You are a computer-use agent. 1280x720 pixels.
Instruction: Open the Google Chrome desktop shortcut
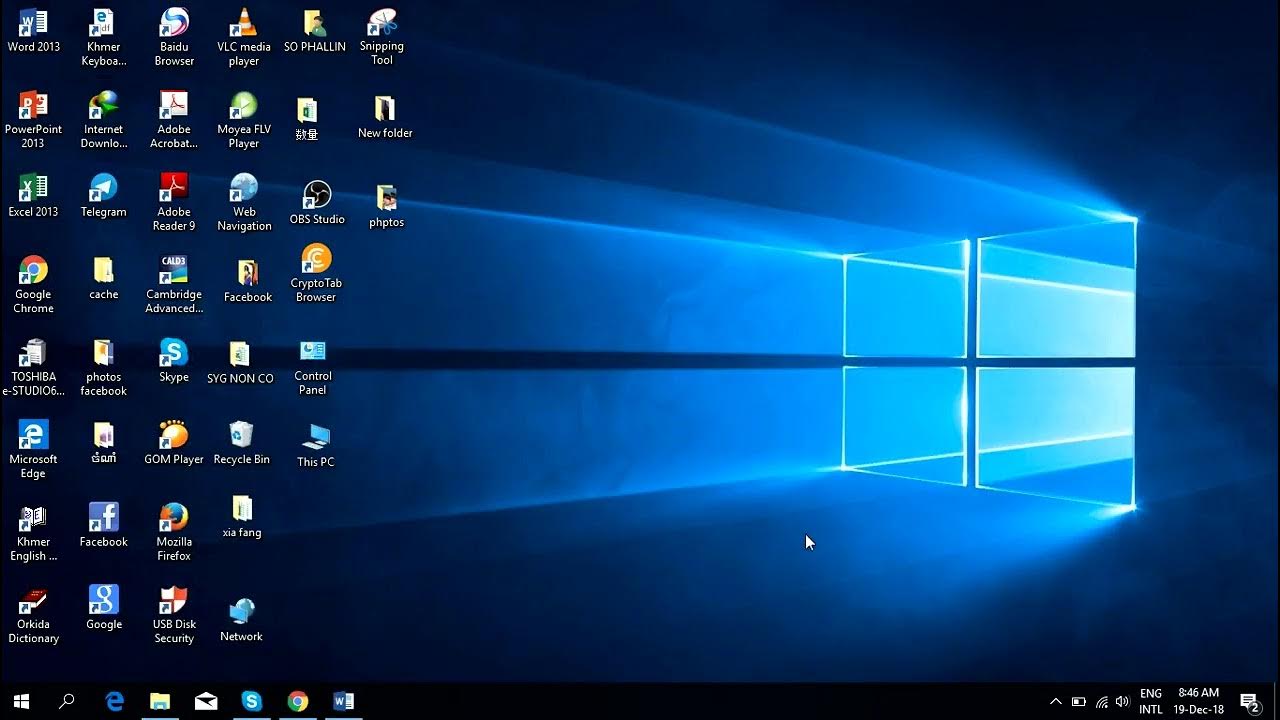[33, 285]
